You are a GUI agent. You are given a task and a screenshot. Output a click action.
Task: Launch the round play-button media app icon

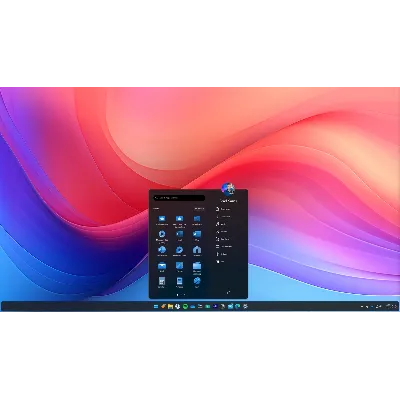(162, 234)
